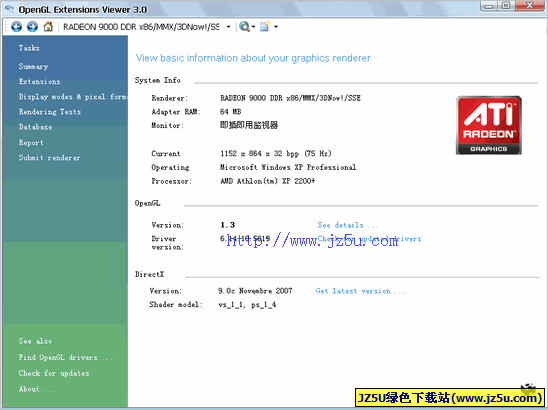548x410 pixels.
Task: Open the Summary task in sidebar
Action: (34, 66)
